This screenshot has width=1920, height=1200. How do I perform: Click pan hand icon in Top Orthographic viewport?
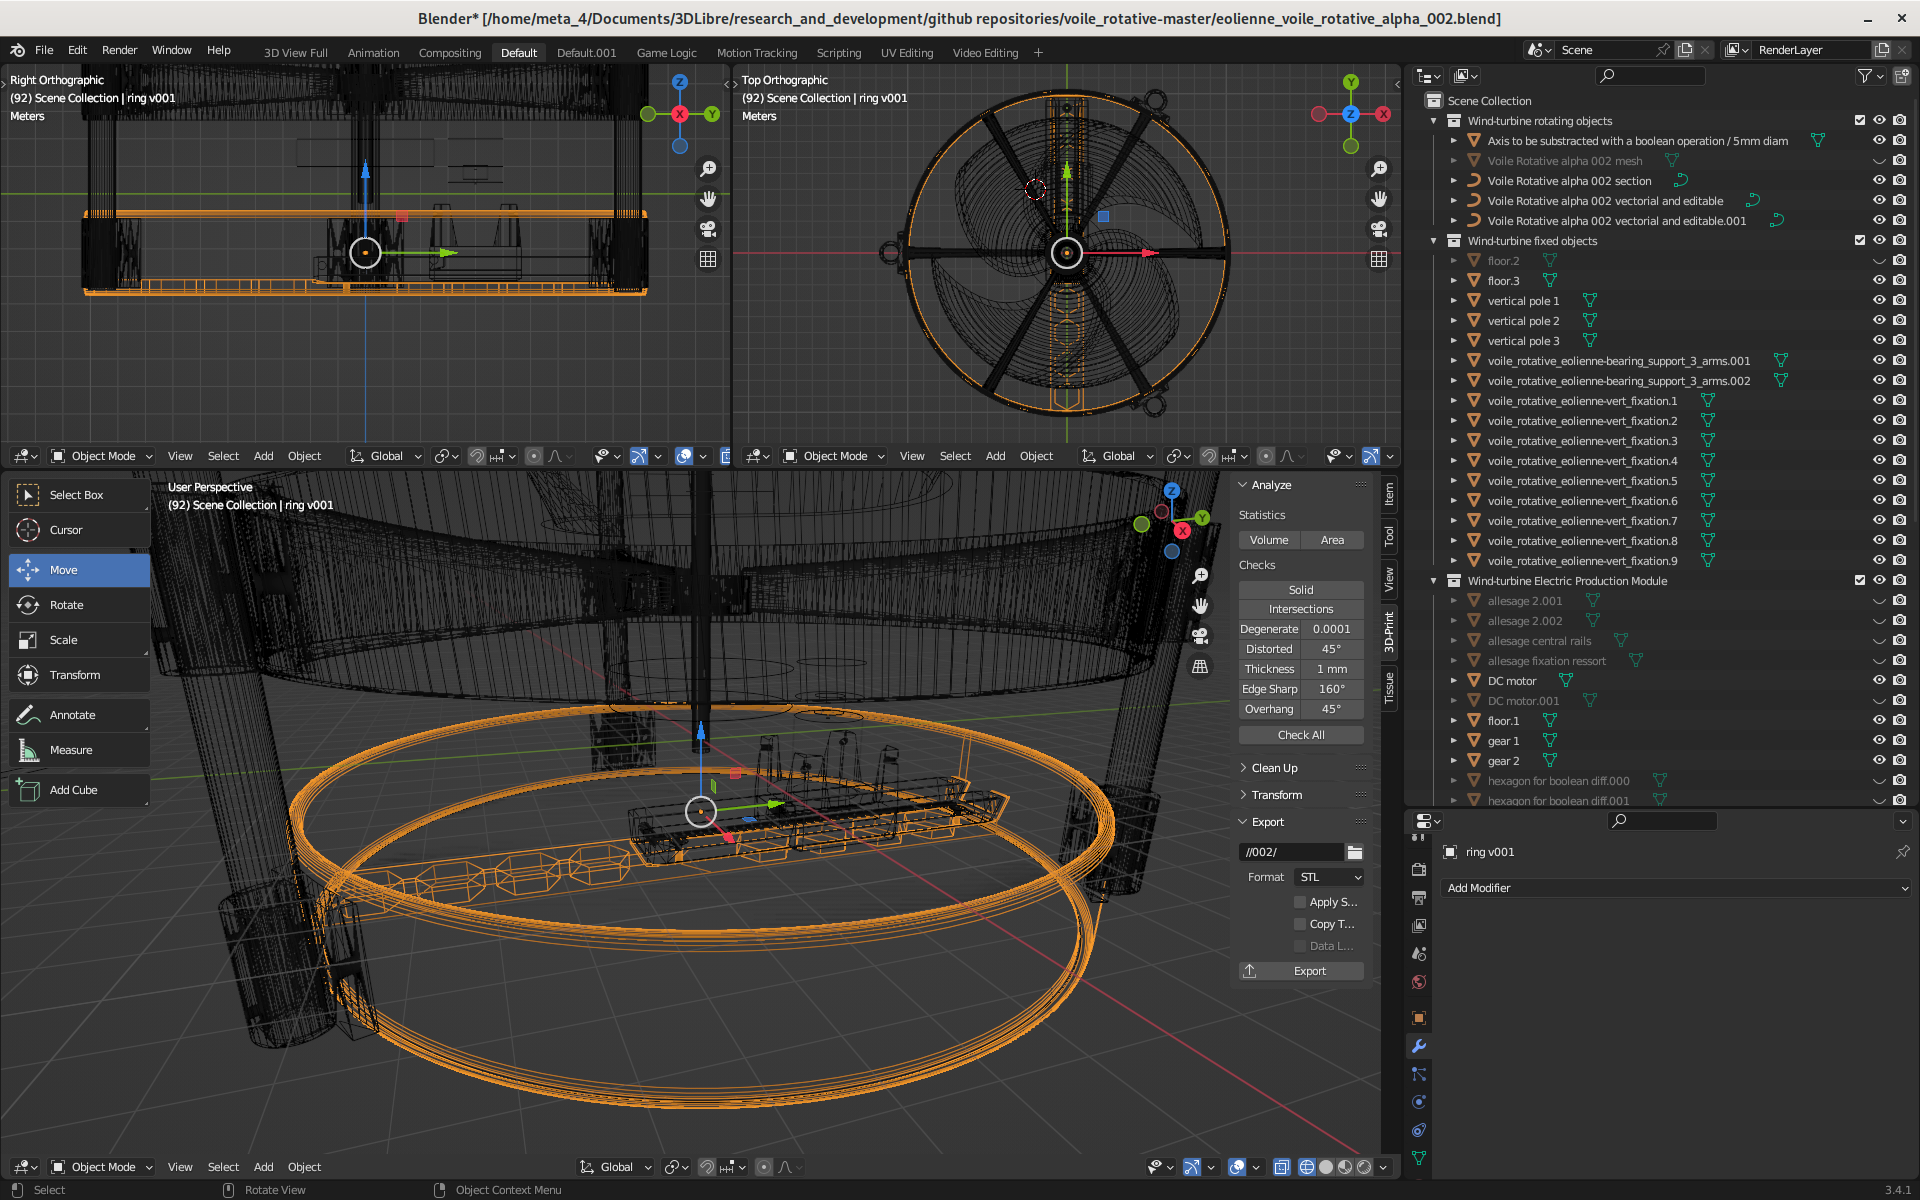click(x=1379, y=199)
